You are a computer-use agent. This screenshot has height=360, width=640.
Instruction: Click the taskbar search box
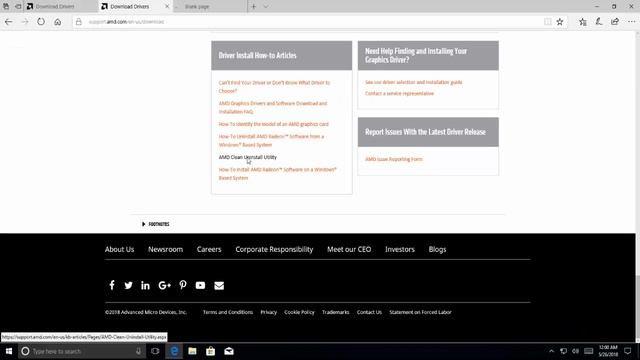pos(82,351)
